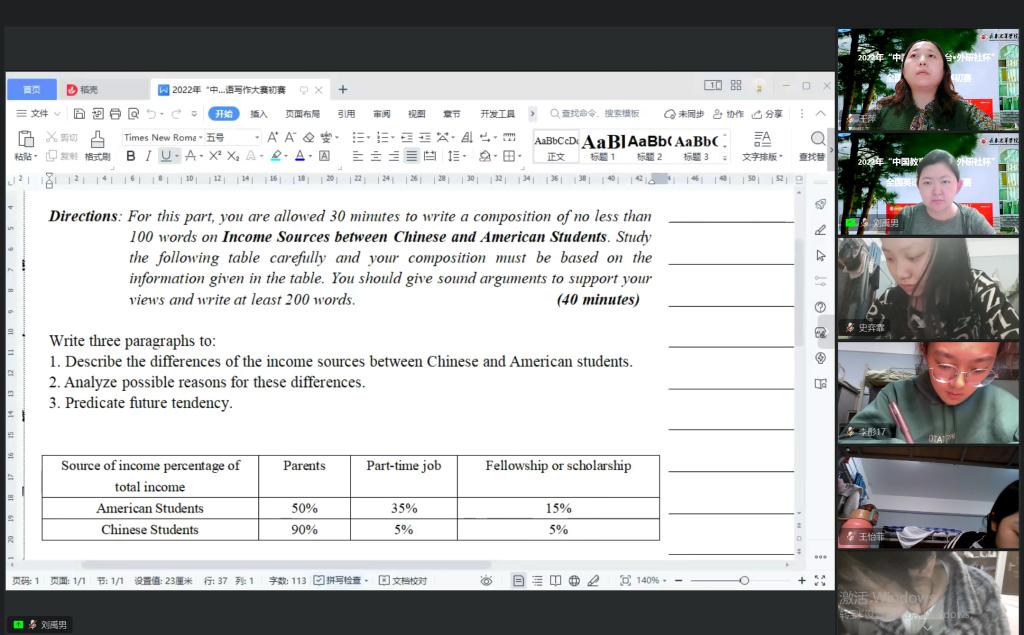1024x635 pixels.
Task: Click the superscript X² icon
Action: (x=214, y=156)
